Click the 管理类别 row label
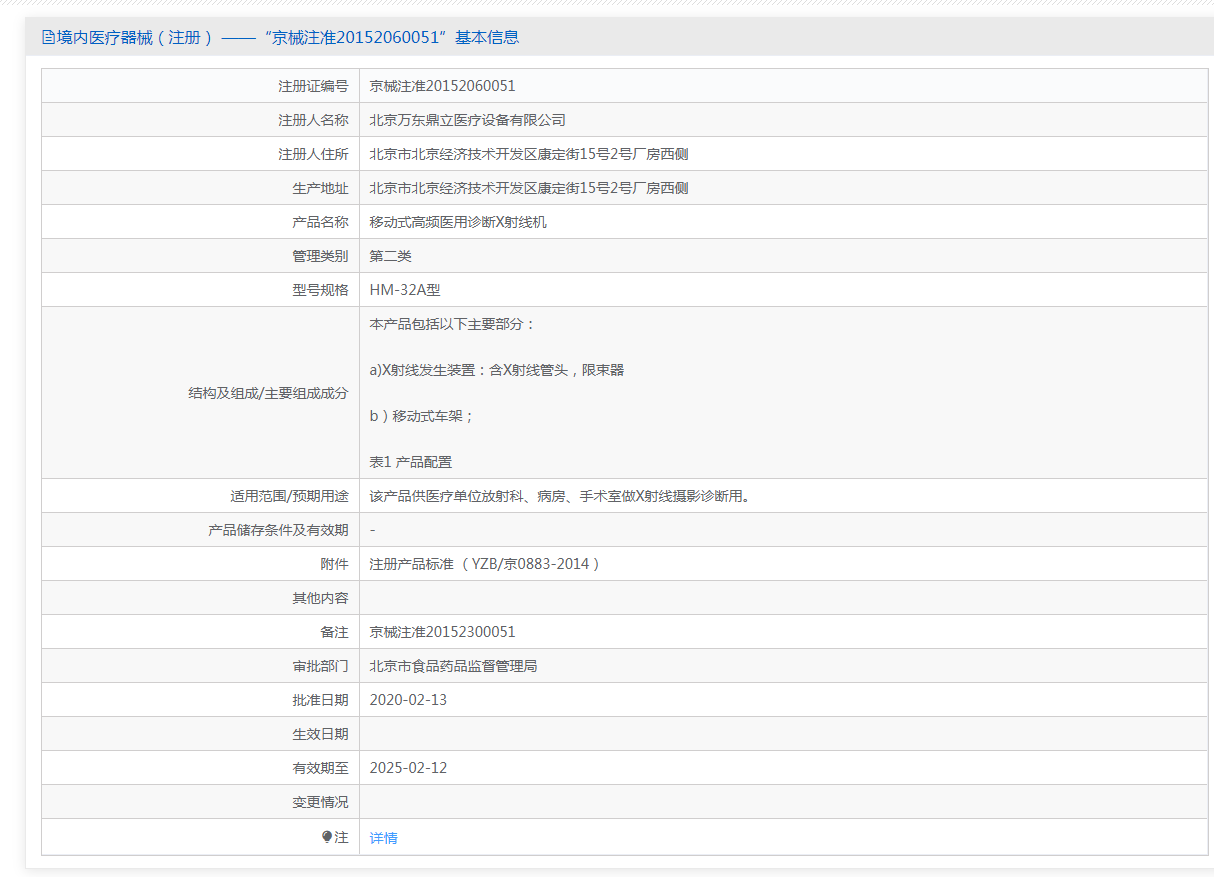Screen dimensions: 1214x877 (320, 256)
